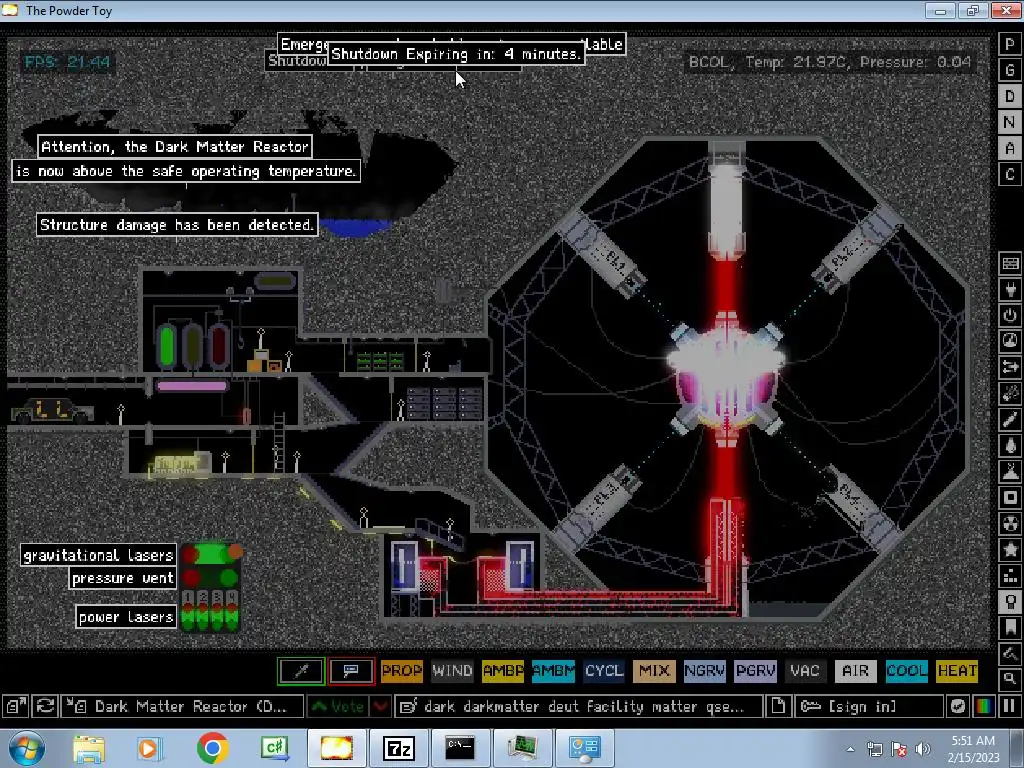Open renderer options rainbow icon

coord(984,706)
